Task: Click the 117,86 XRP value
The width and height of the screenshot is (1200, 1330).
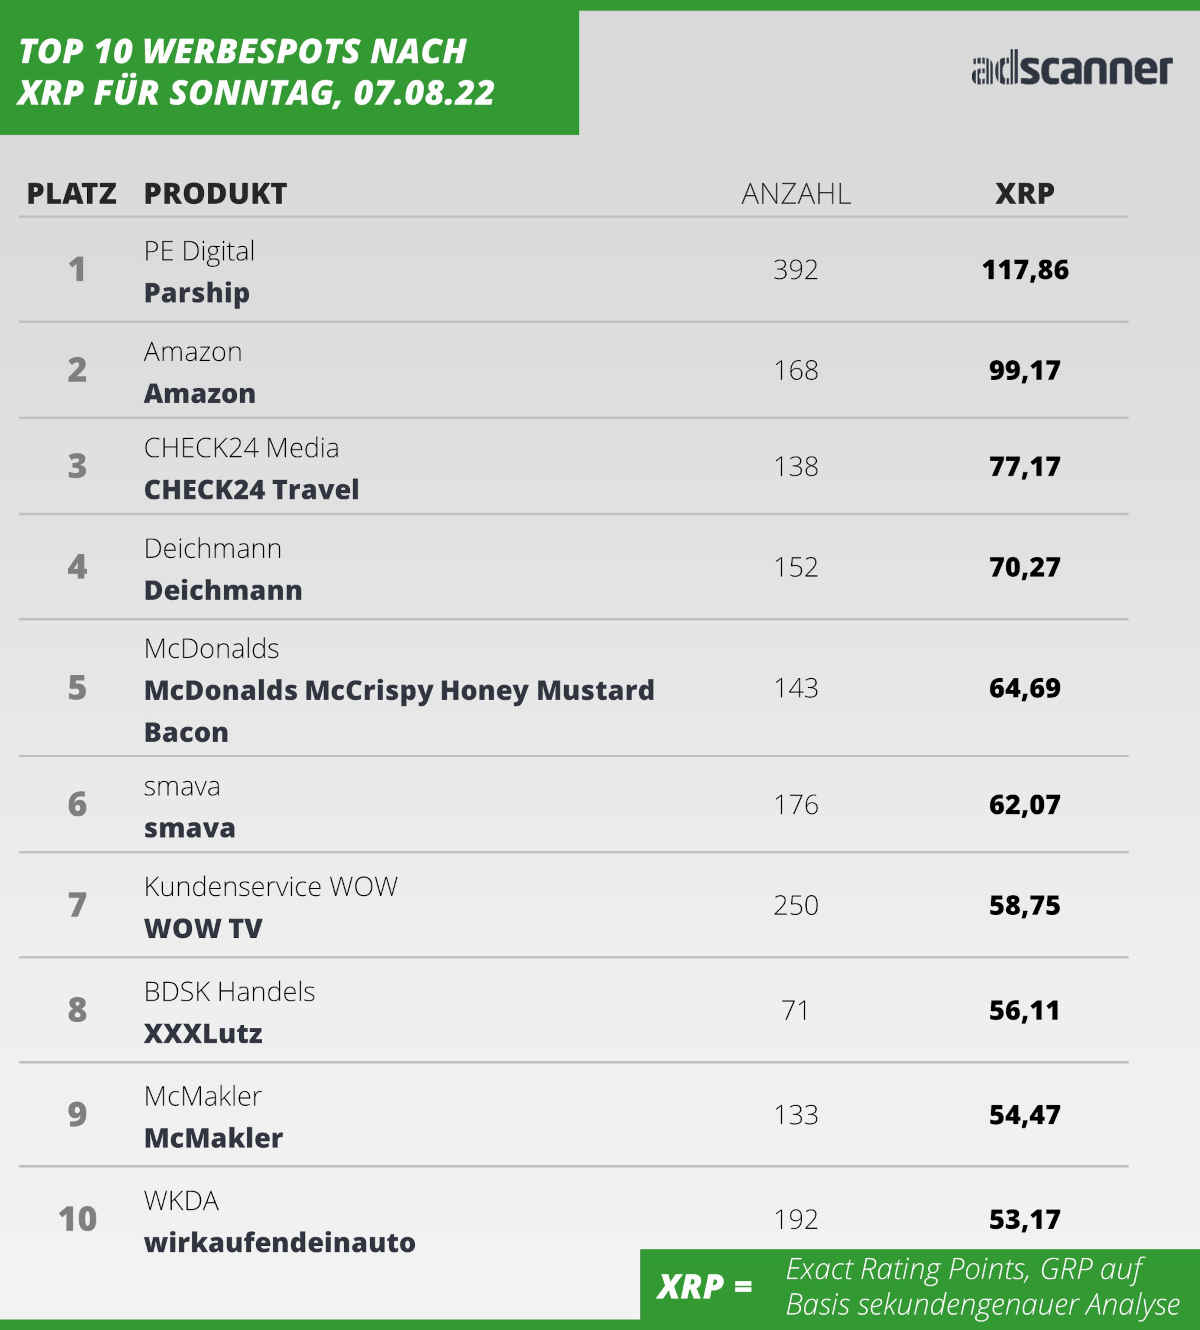Action: pos(1025,270)
